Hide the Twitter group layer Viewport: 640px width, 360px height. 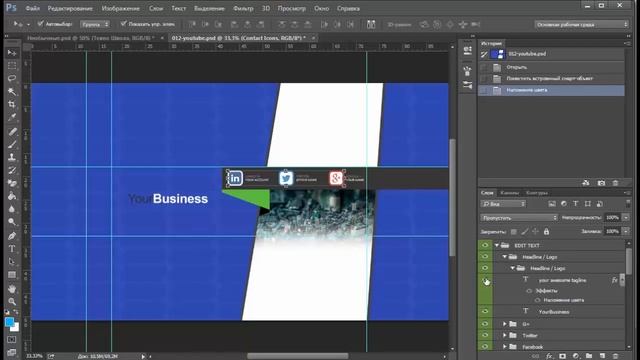(485, 335)
